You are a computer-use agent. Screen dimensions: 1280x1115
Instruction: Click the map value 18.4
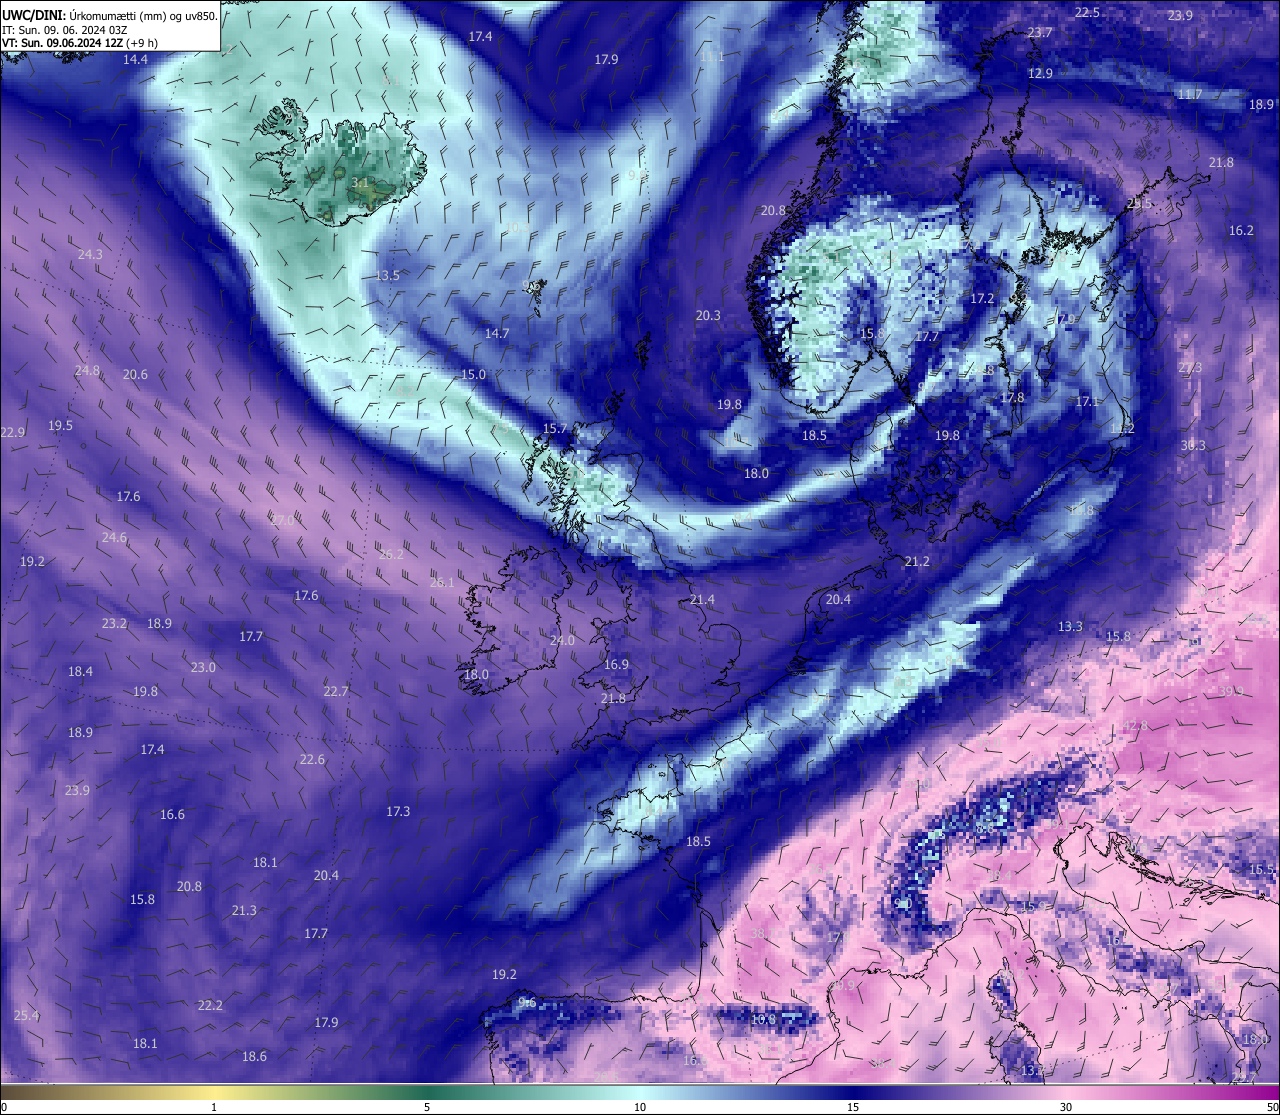click(x=80, y=671)
